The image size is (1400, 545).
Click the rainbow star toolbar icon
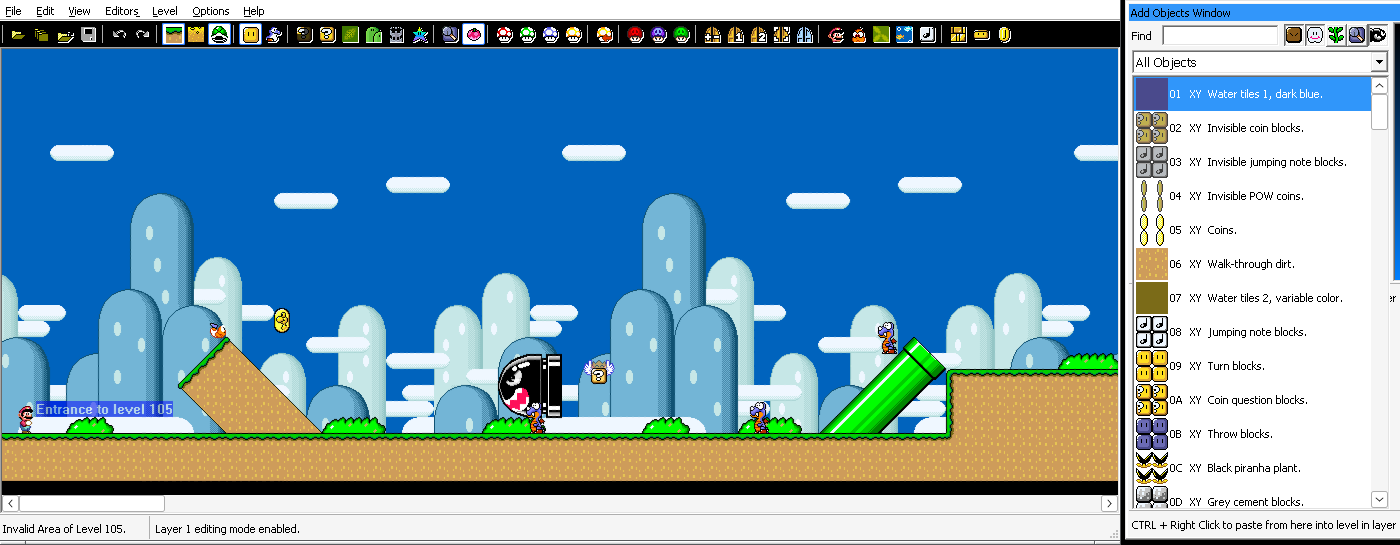pyautogui.click(x=420, y=35)
